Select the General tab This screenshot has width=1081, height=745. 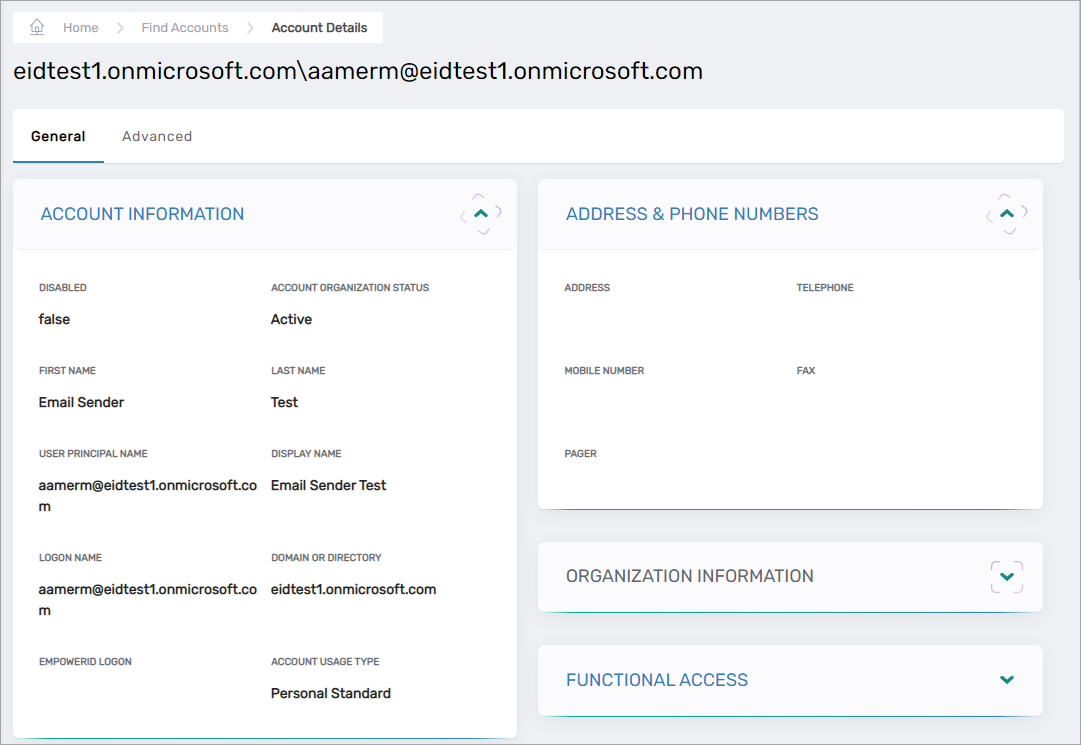point(57,135)
